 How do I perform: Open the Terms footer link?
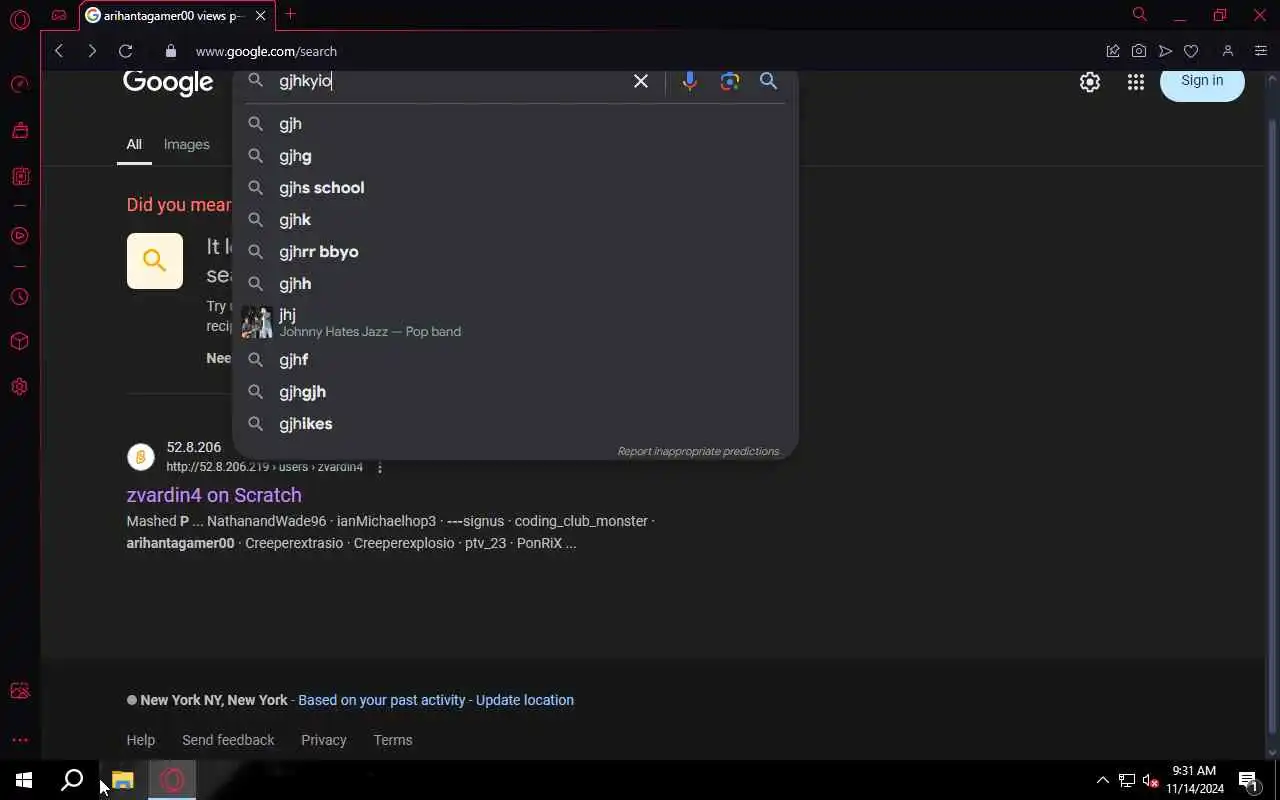393,740
